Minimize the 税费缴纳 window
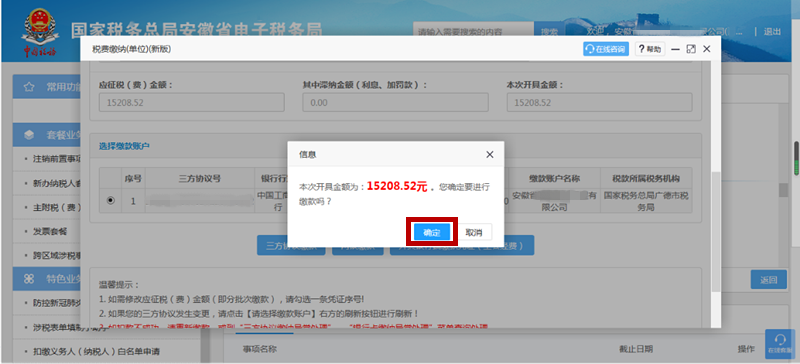This screenshot has width=800, height=364. [676, 50]
